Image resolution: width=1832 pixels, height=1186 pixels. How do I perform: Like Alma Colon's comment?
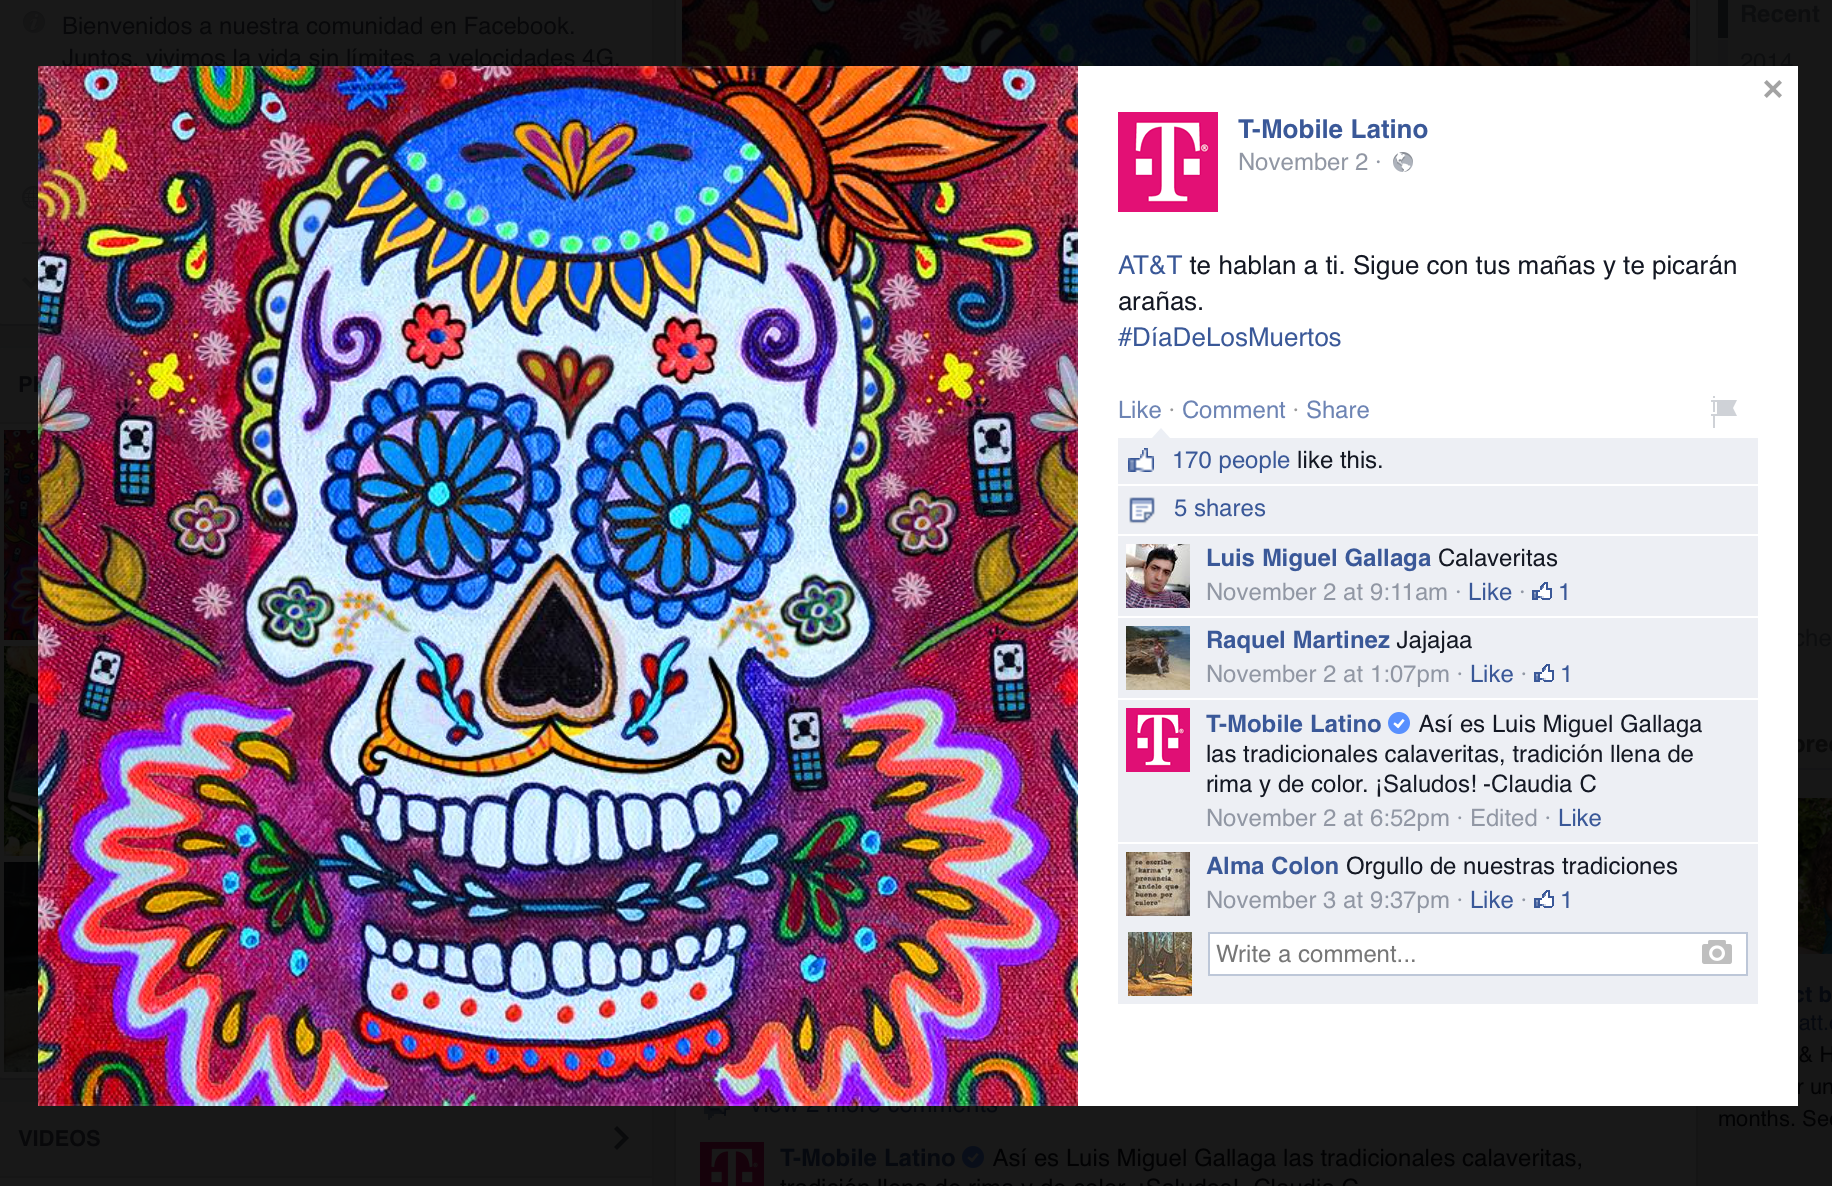[x=1491, y=900]
